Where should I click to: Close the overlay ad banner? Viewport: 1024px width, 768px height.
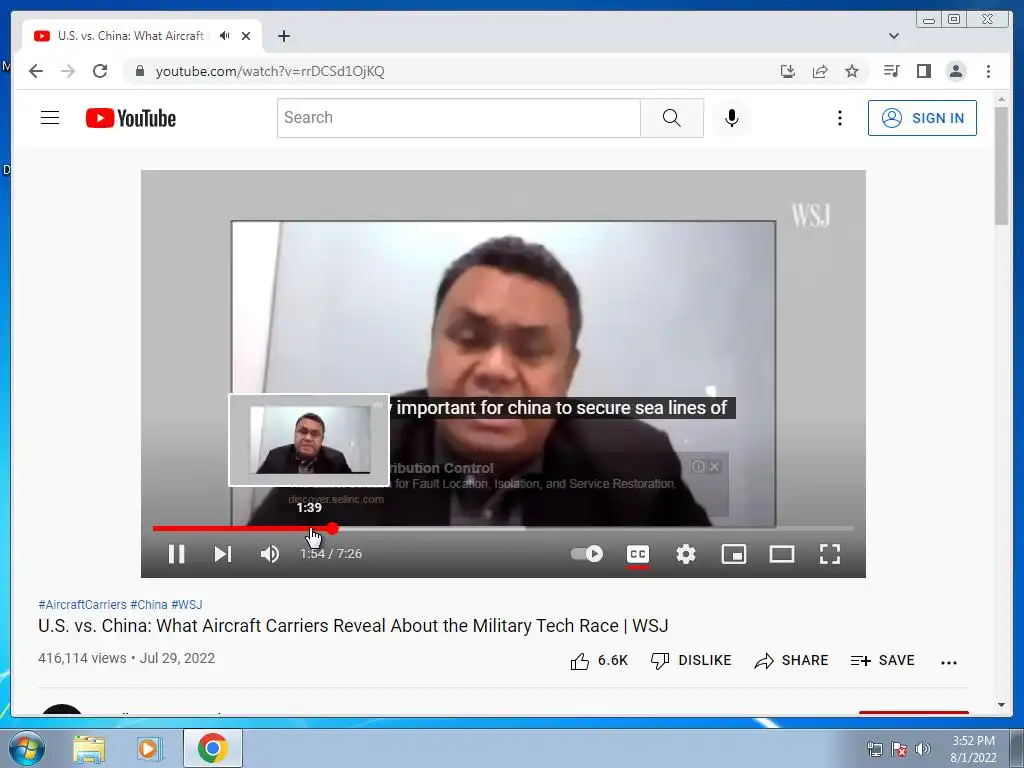point(714,466)
